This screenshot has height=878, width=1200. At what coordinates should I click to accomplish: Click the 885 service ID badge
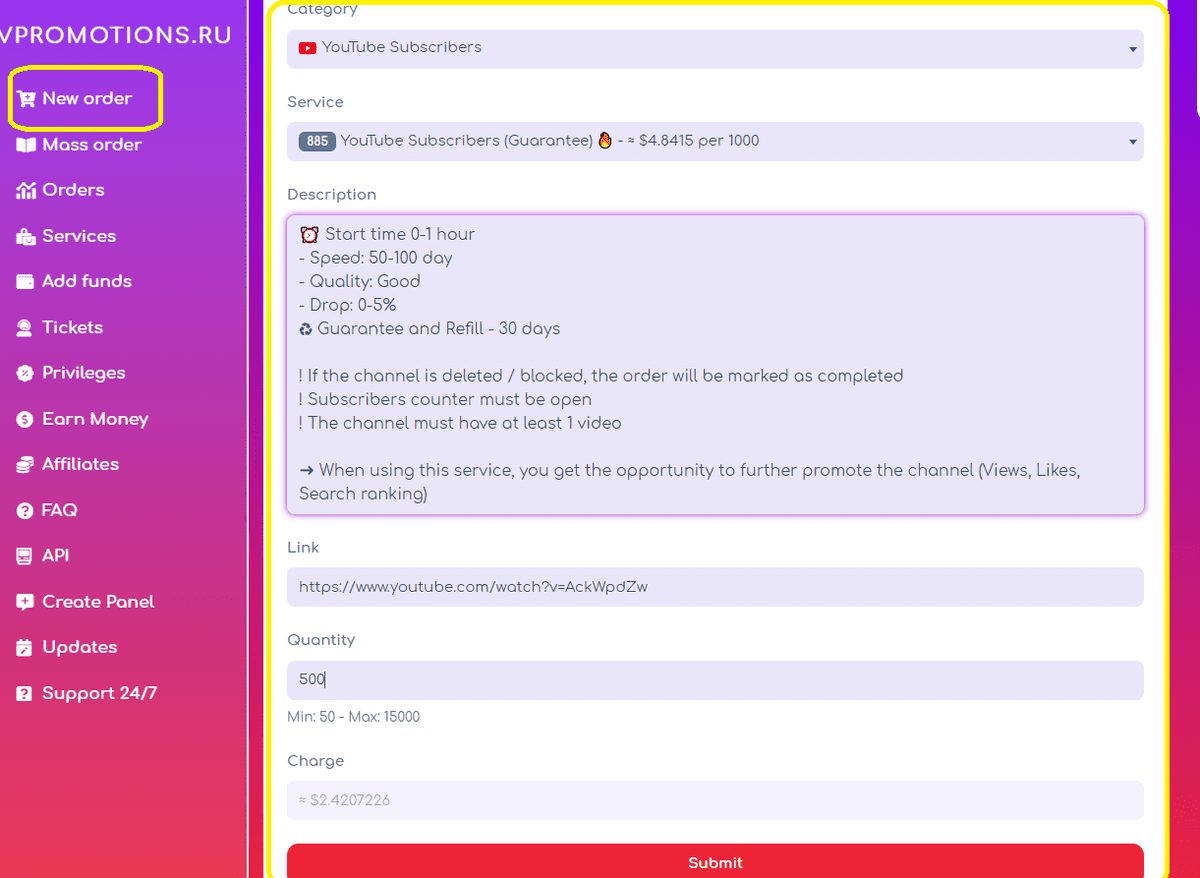click(x=317, y=141)
